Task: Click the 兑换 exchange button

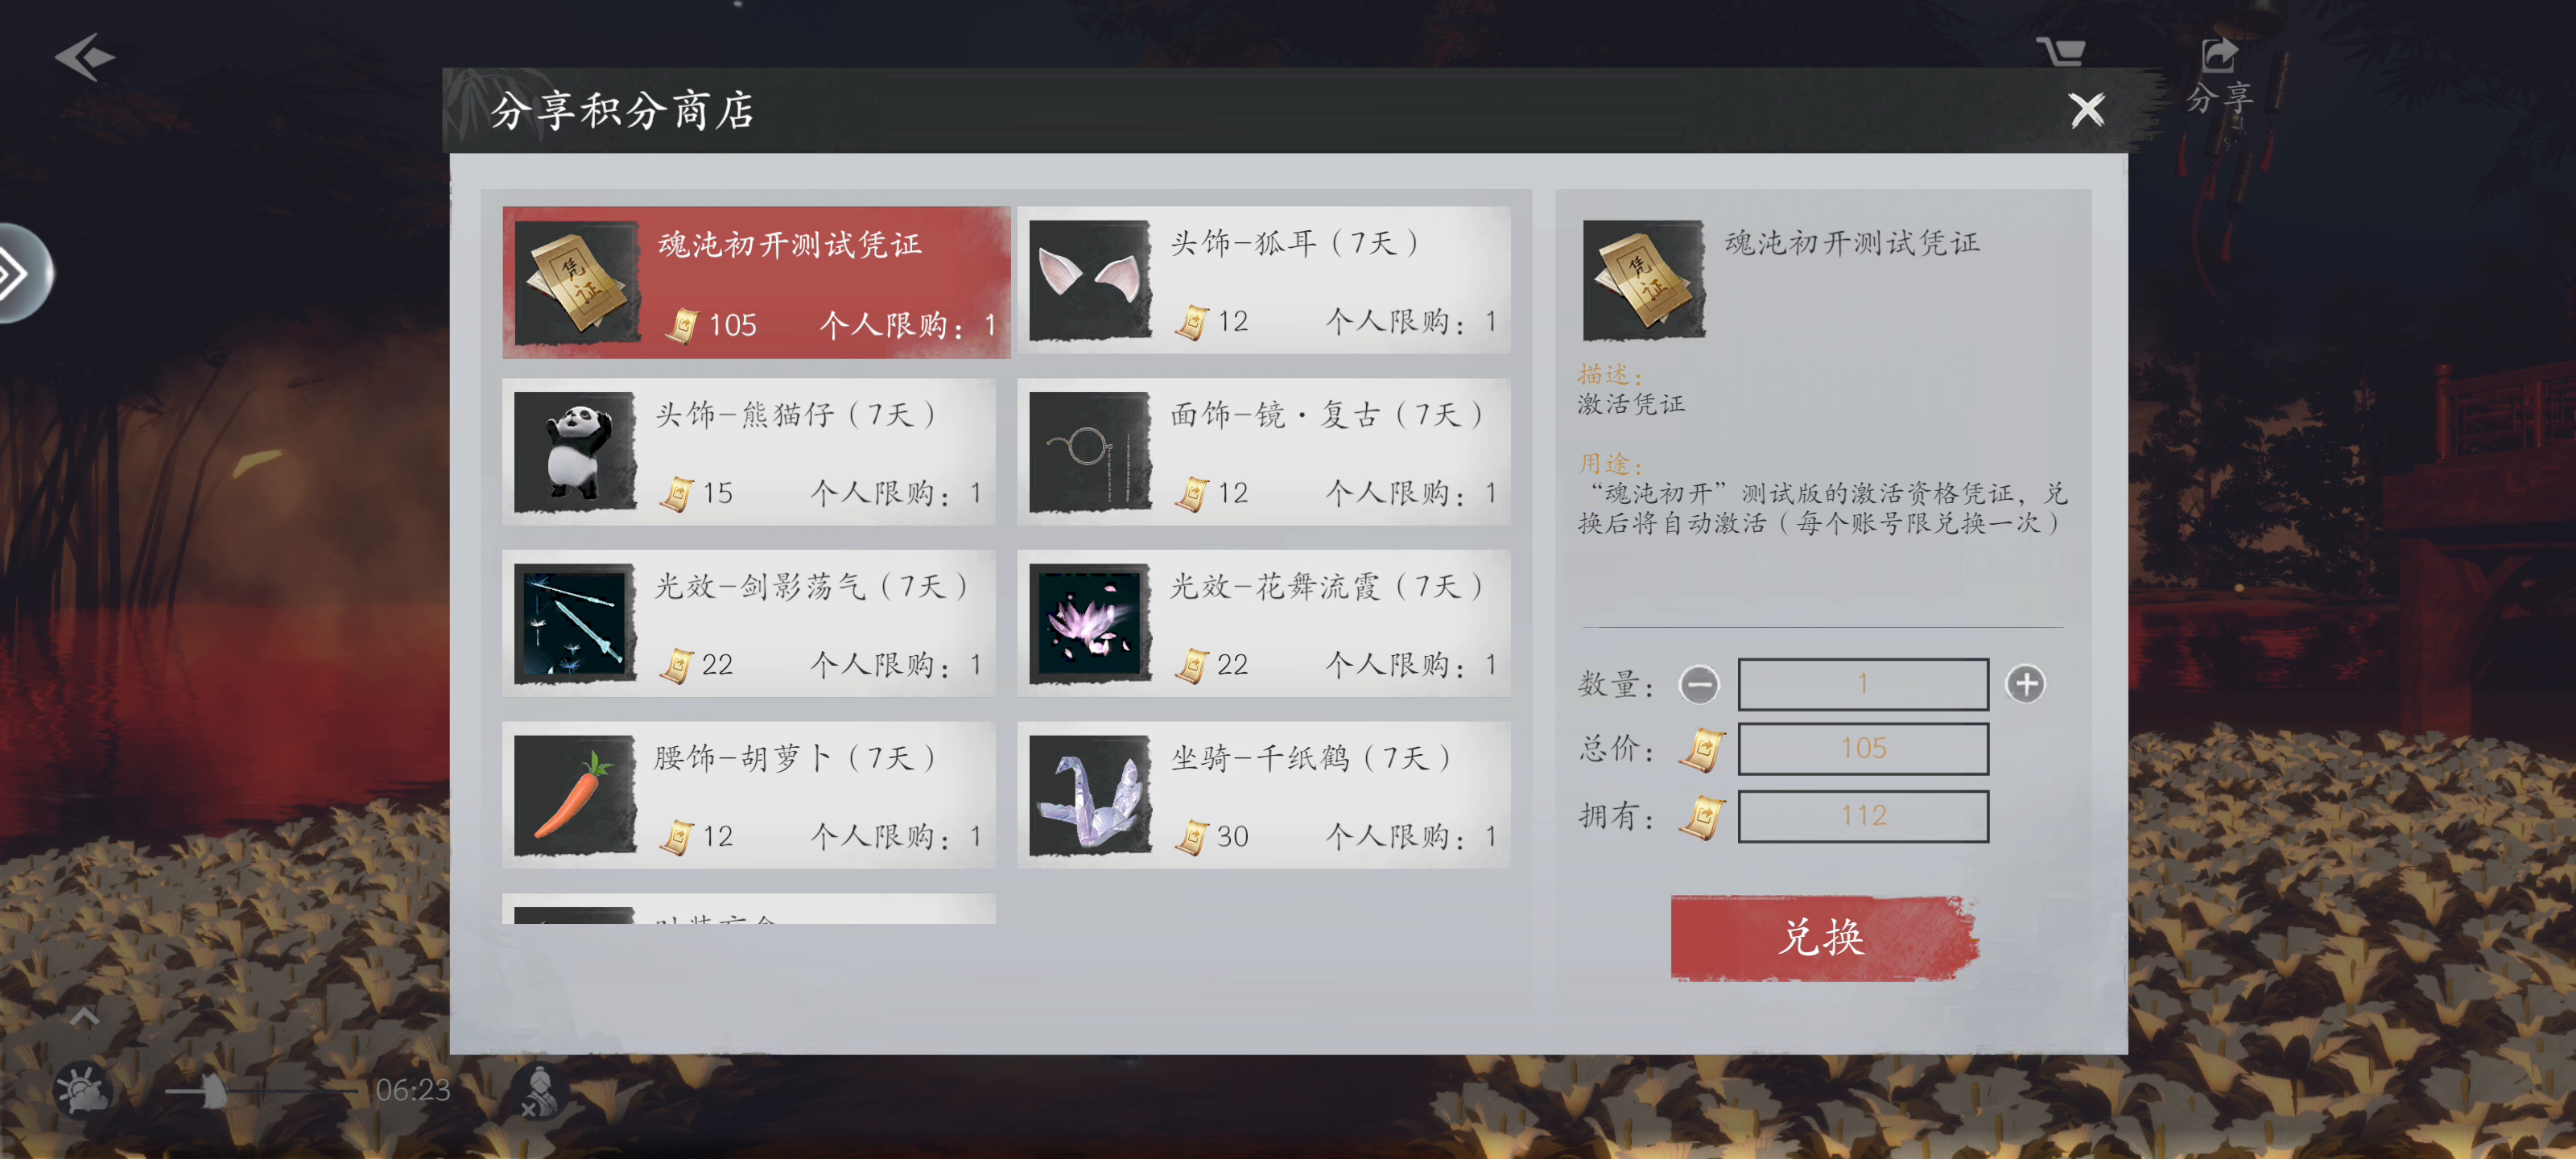Action: tap(1824, 937)
